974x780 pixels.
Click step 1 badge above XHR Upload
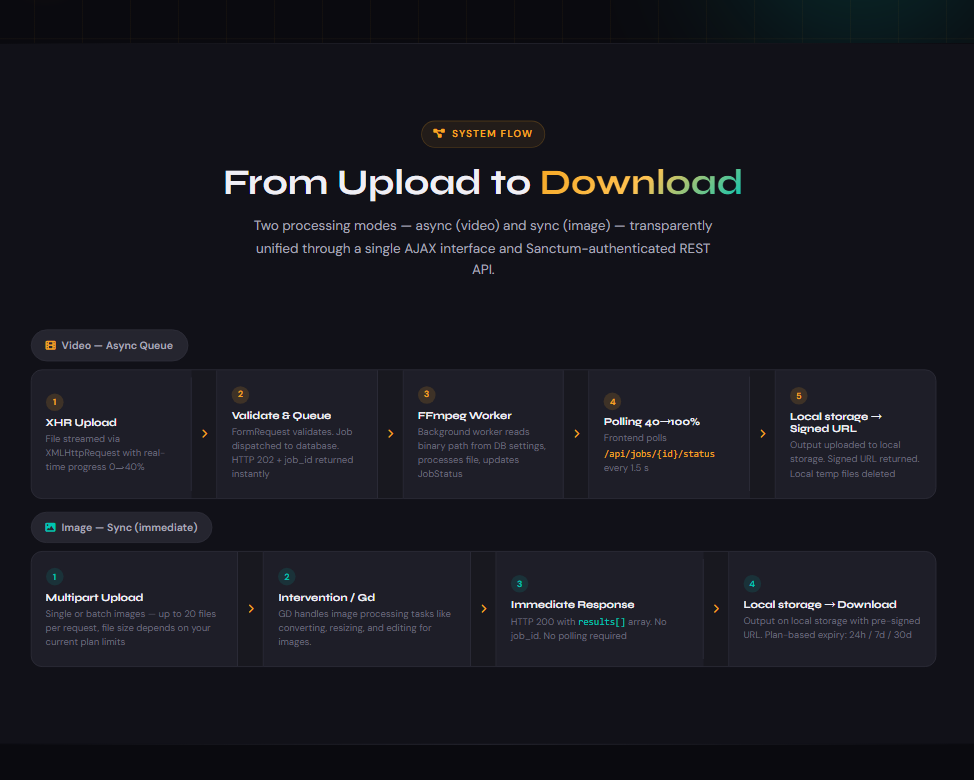pyautogui.click(x=54, y=402)
